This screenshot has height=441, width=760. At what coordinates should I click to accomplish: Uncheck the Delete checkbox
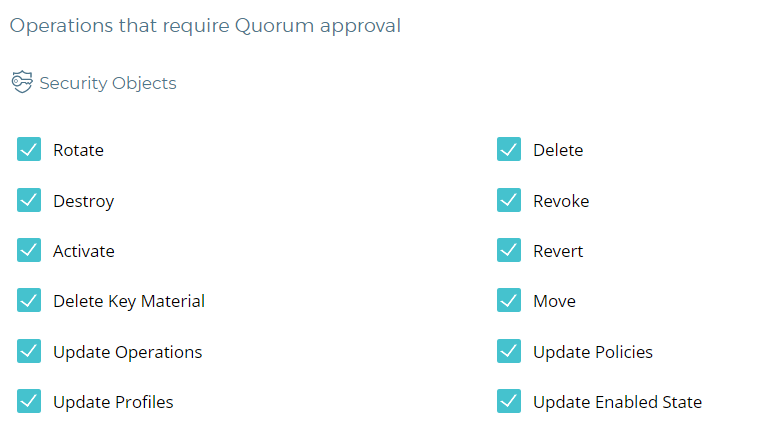[509, 150]
